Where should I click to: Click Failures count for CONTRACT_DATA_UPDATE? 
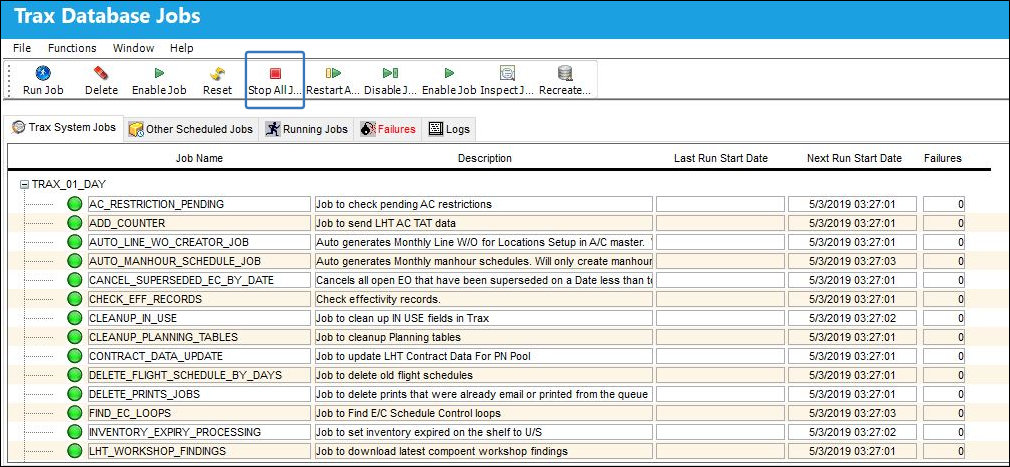tap(944, 356)
